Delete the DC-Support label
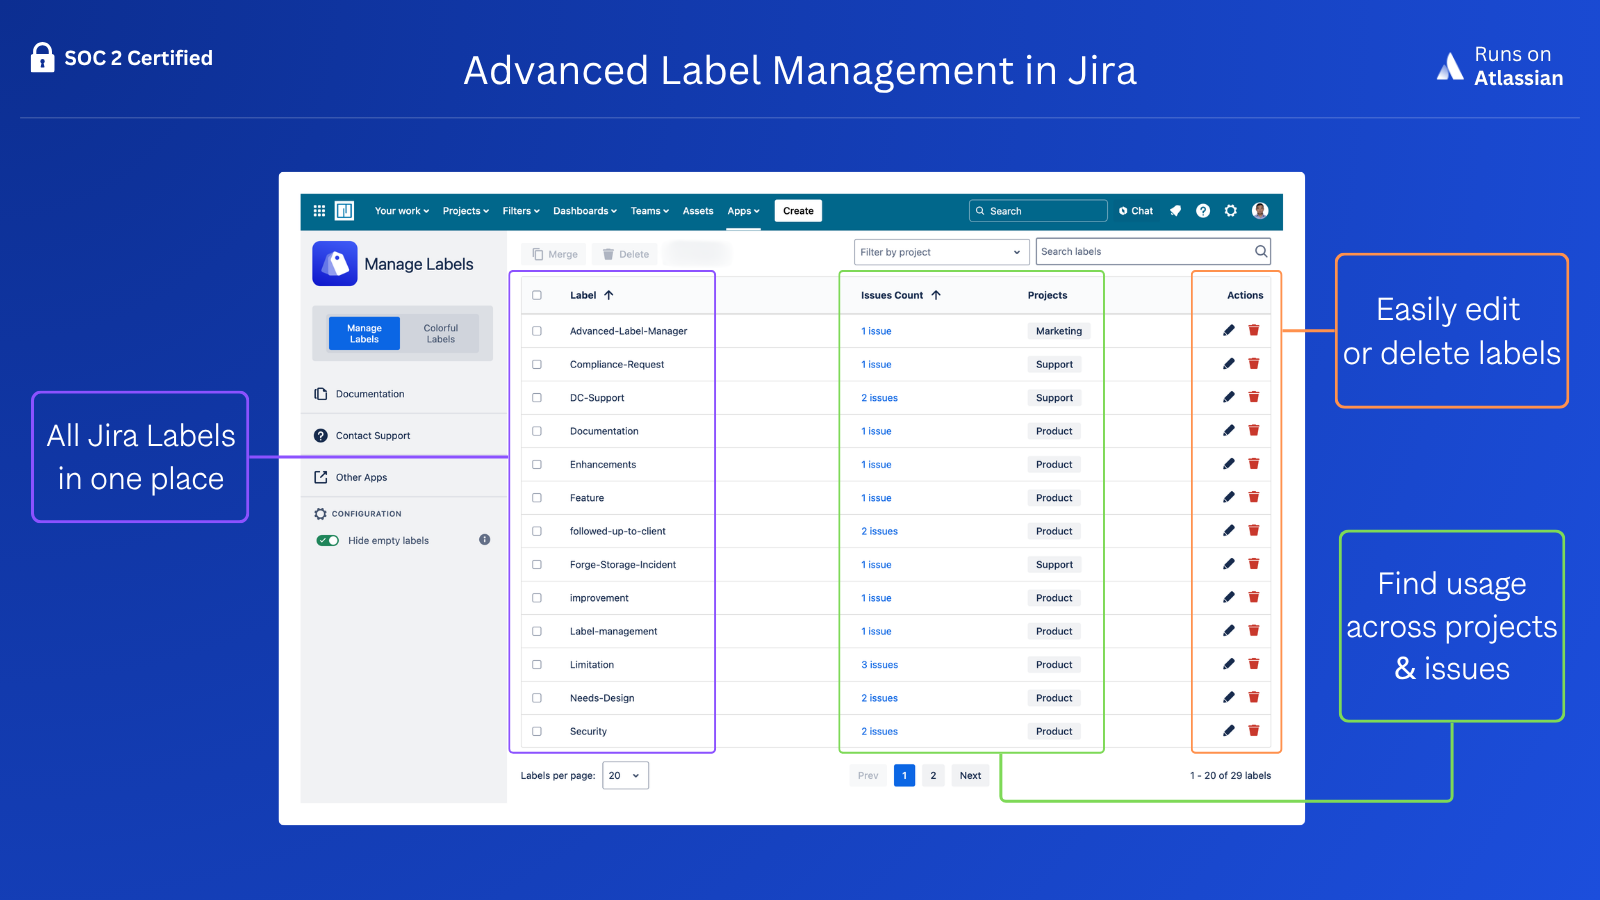This screenshot has width=1600, height=900. tap(1254, 397)
